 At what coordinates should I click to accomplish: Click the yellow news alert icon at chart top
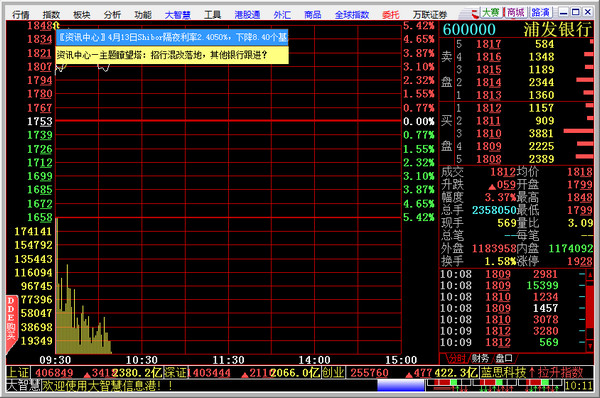pos(57,26)
